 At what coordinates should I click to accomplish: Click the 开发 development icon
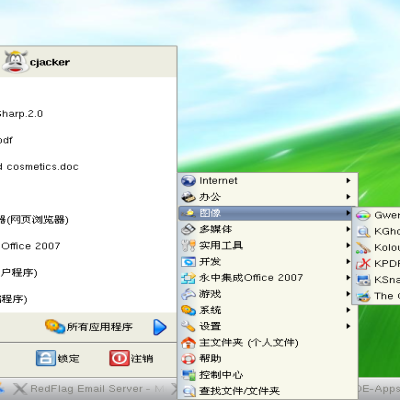click(188, 262)
